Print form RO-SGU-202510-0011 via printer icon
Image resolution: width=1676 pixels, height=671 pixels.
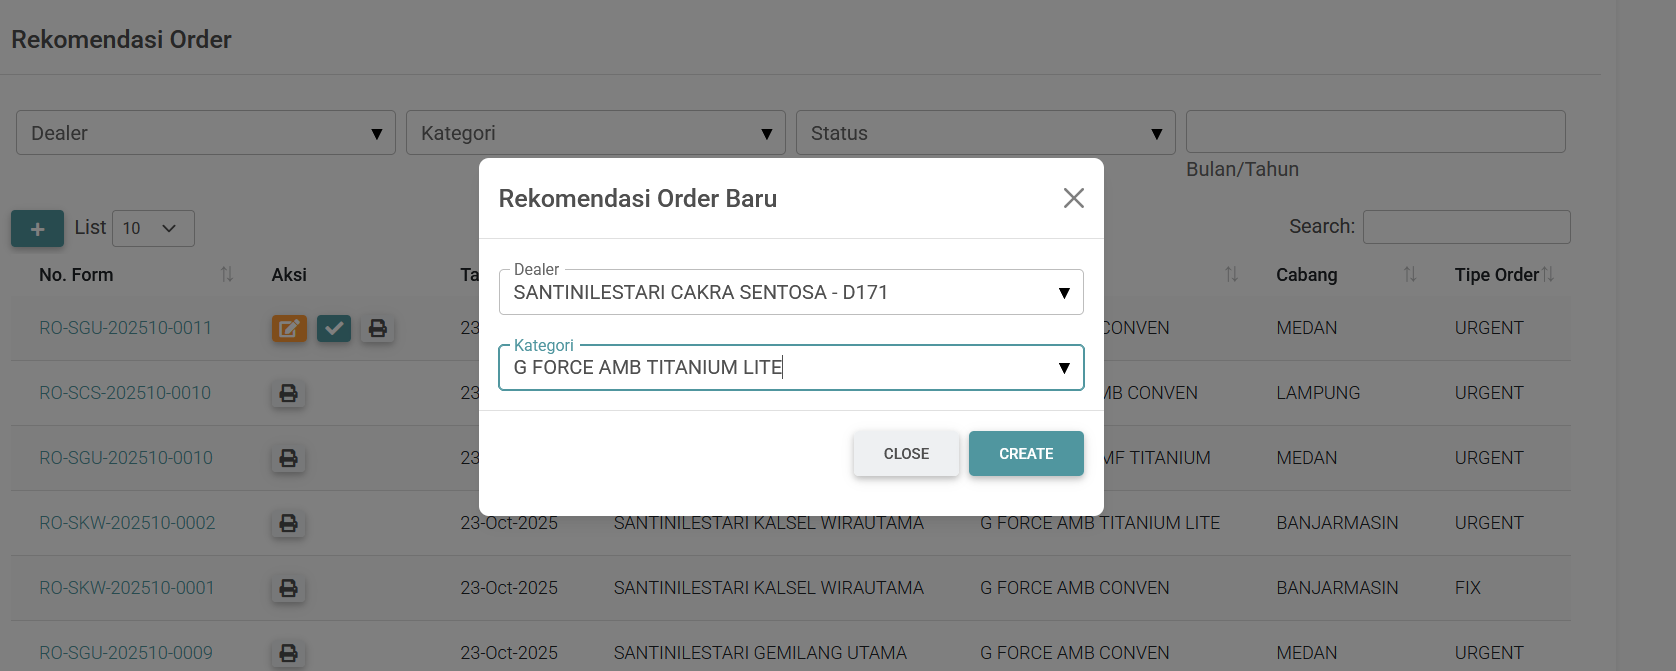click(378, 328)
